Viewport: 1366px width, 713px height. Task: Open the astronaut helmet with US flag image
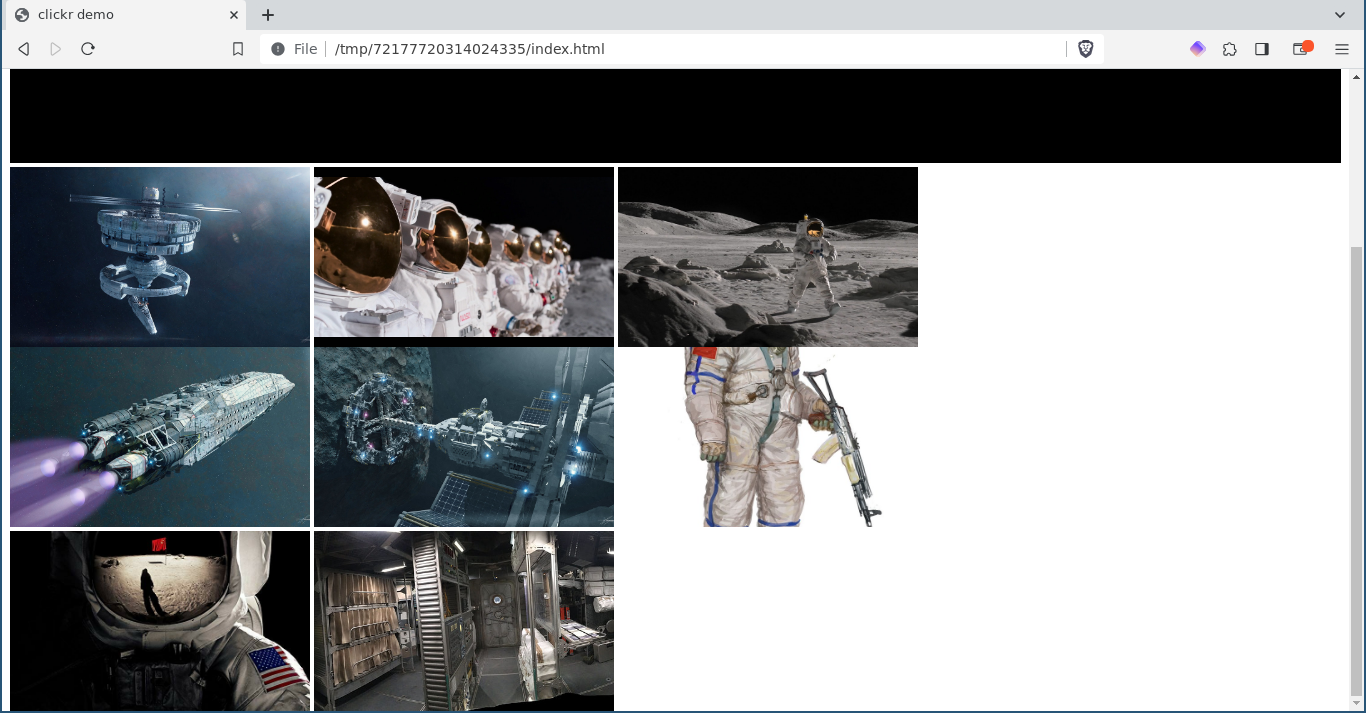coord(160,621)
